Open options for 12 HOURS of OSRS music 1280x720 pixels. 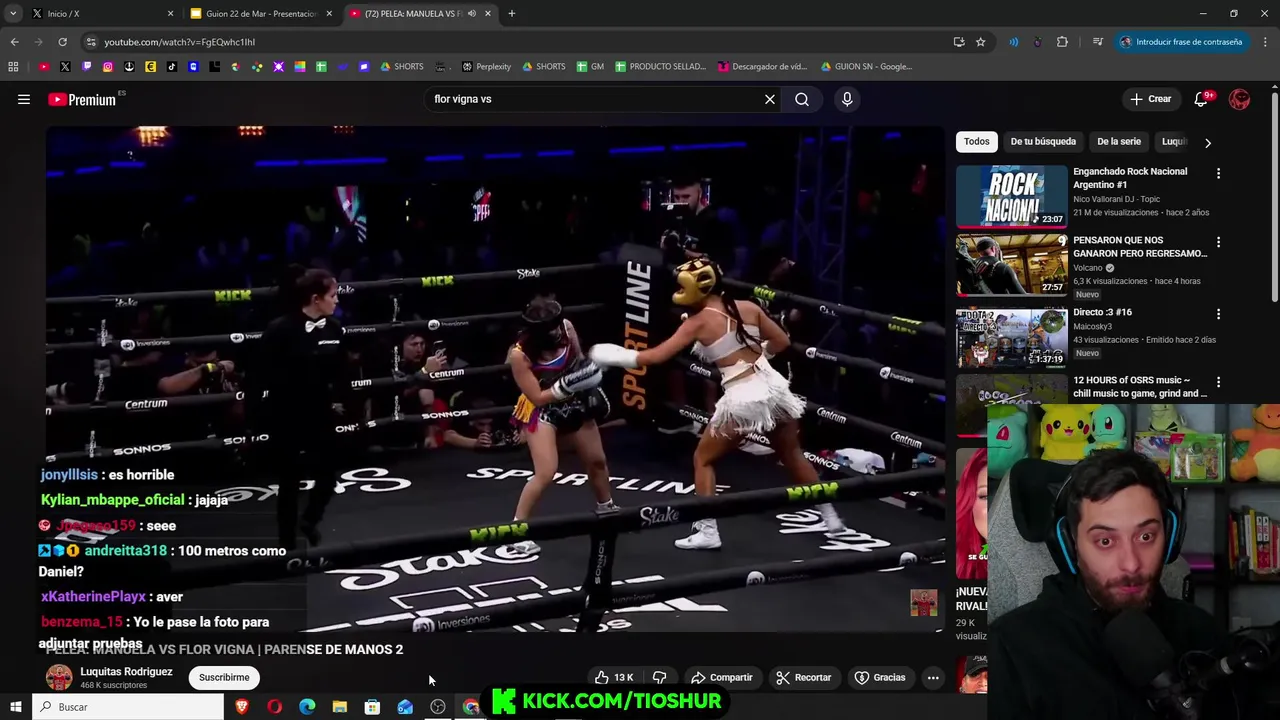1218,382
